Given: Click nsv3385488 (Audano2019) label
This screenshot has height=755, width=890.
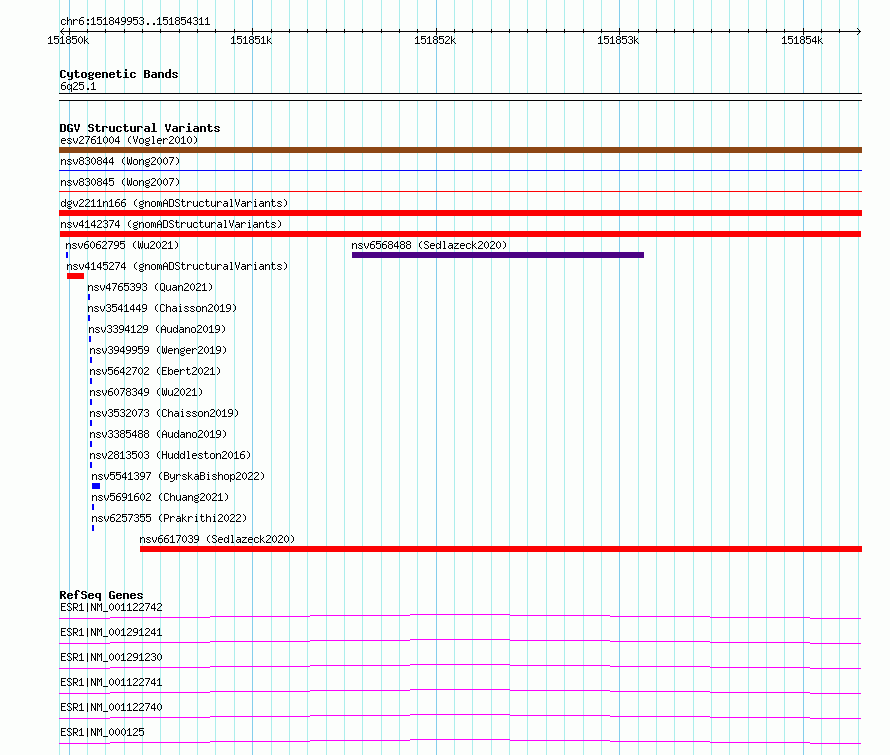Looking at the screenshot, I should pos(158,434).
